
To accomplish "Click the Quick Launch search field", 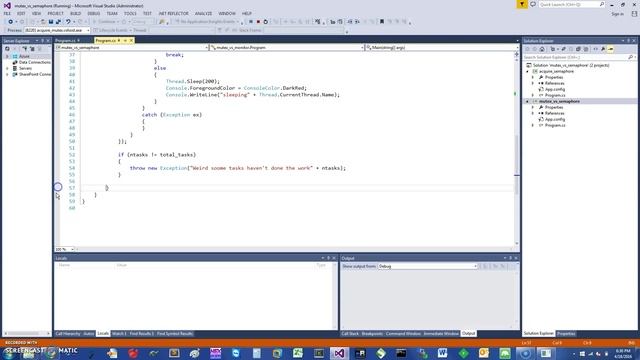I will [x=571, y=4].
